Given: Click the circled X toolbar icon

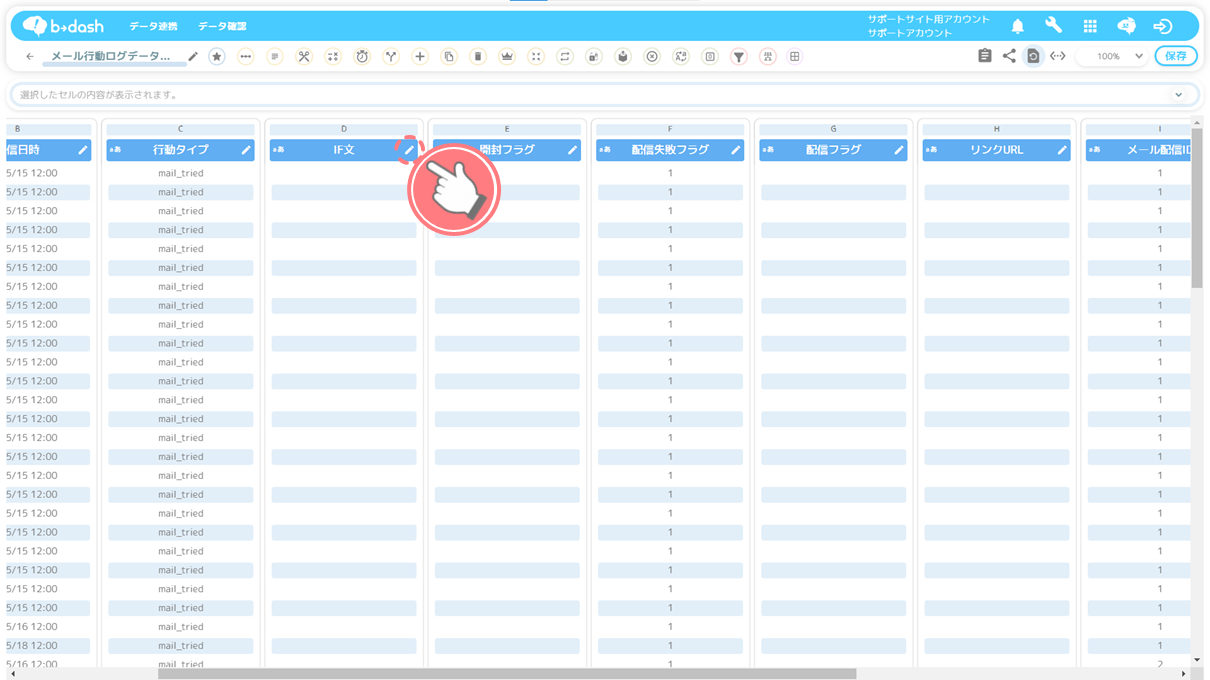Looking at the screenshot, I should 652,57.
